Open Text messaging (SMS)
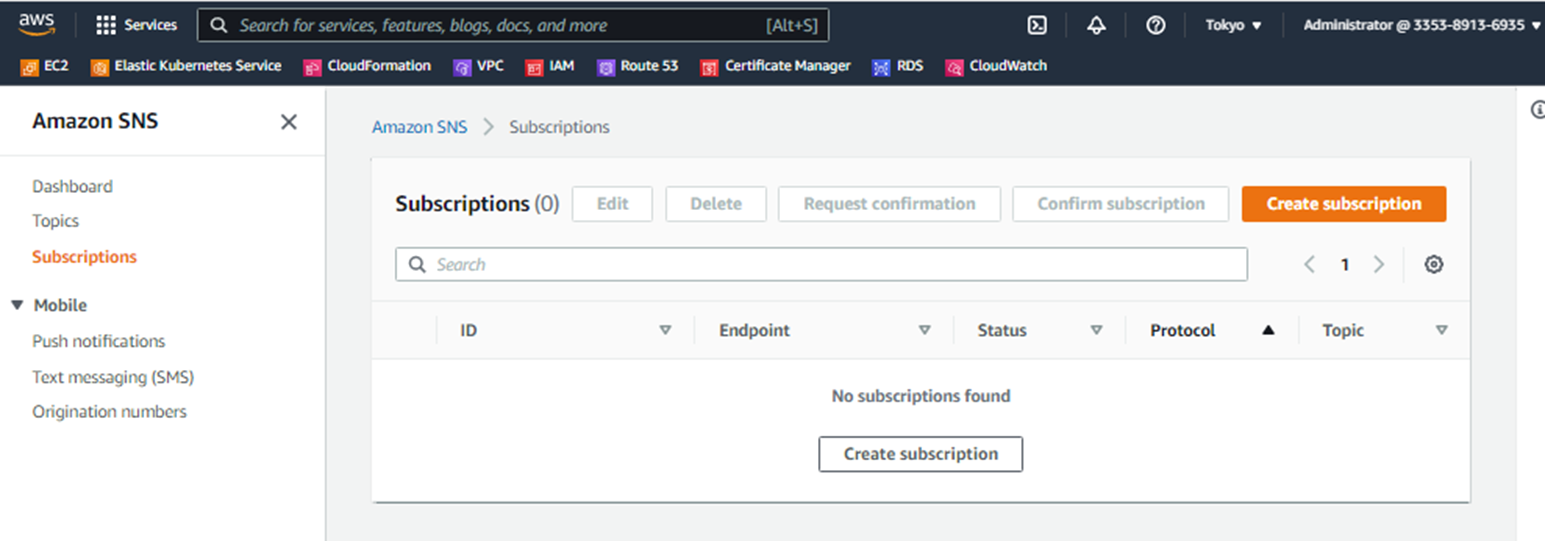 pyautogui.click(x=113, y=378)
